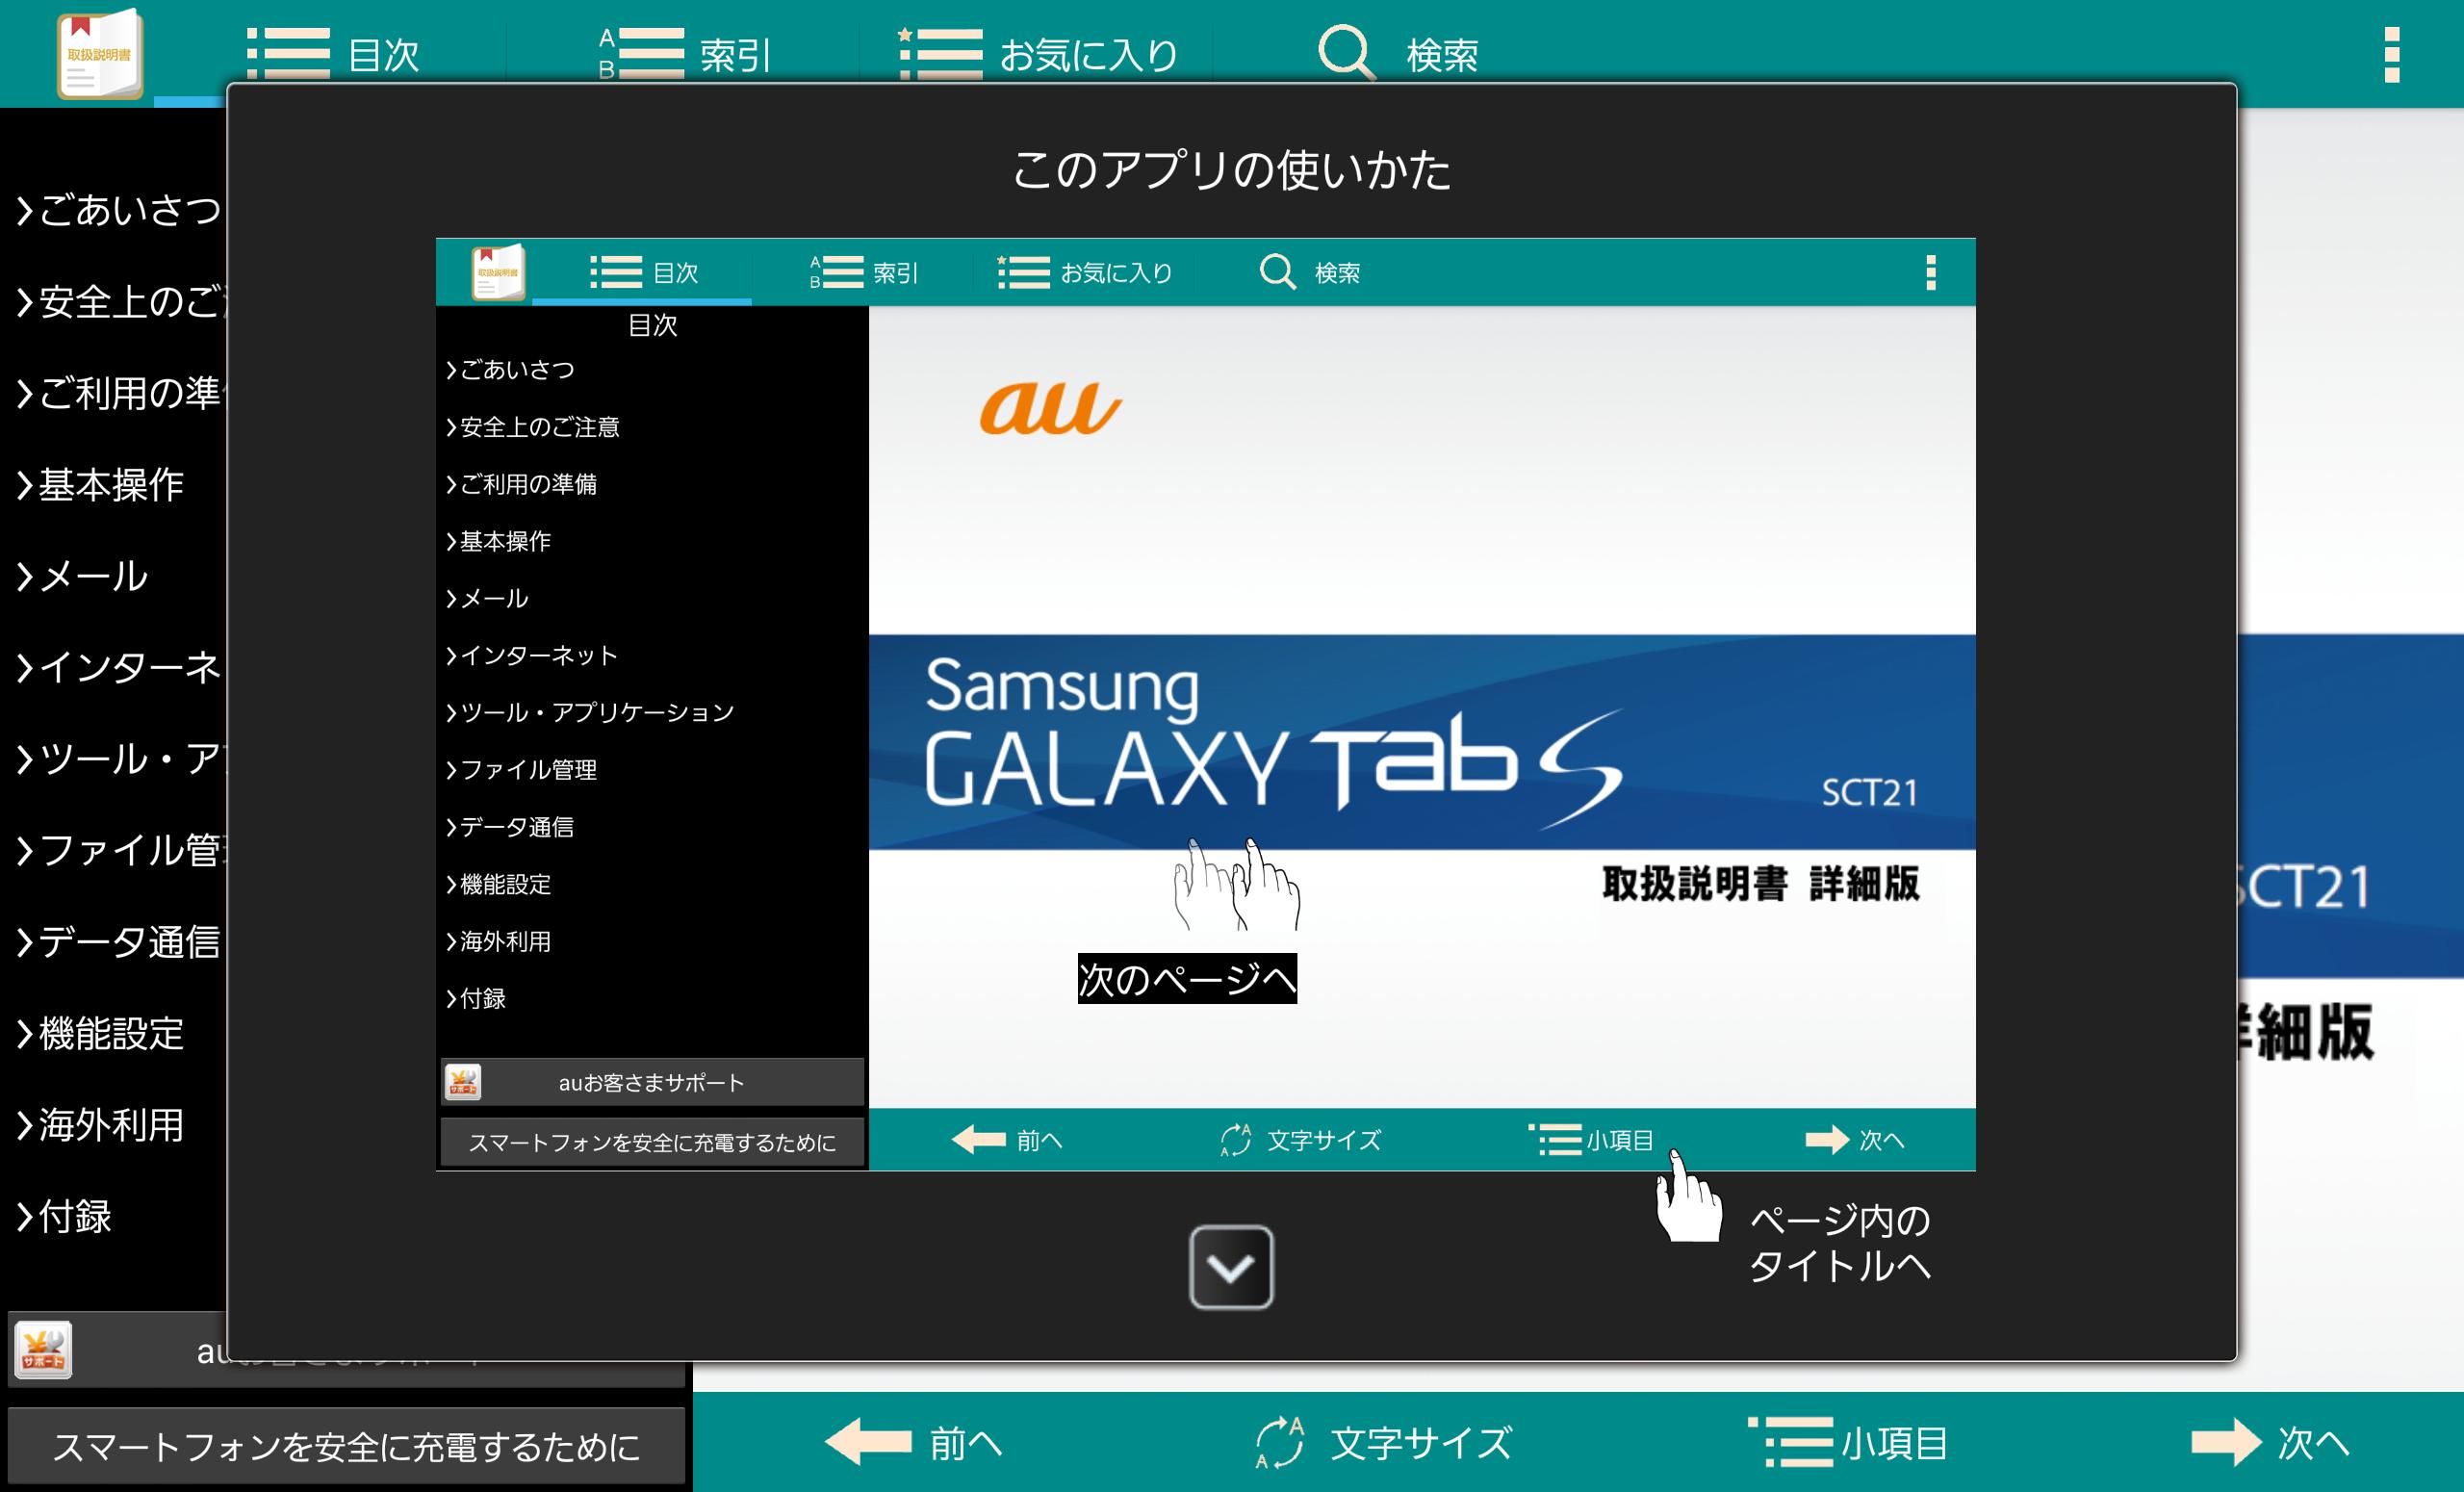This screenshot has height=1492, width=2464.
Task: Tap 小項目 inside the tutorial image
Action: [x=1591, y=1140]
